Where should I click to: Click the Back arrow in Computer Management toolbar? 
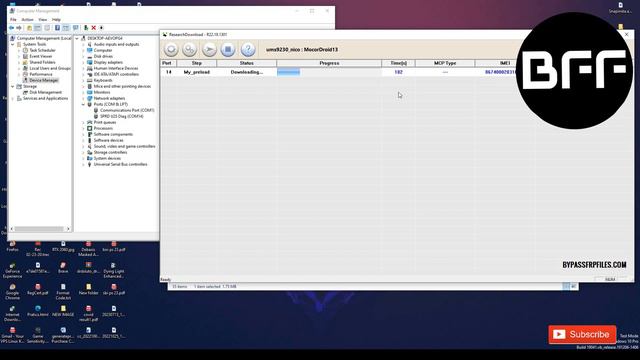(11, 28)
